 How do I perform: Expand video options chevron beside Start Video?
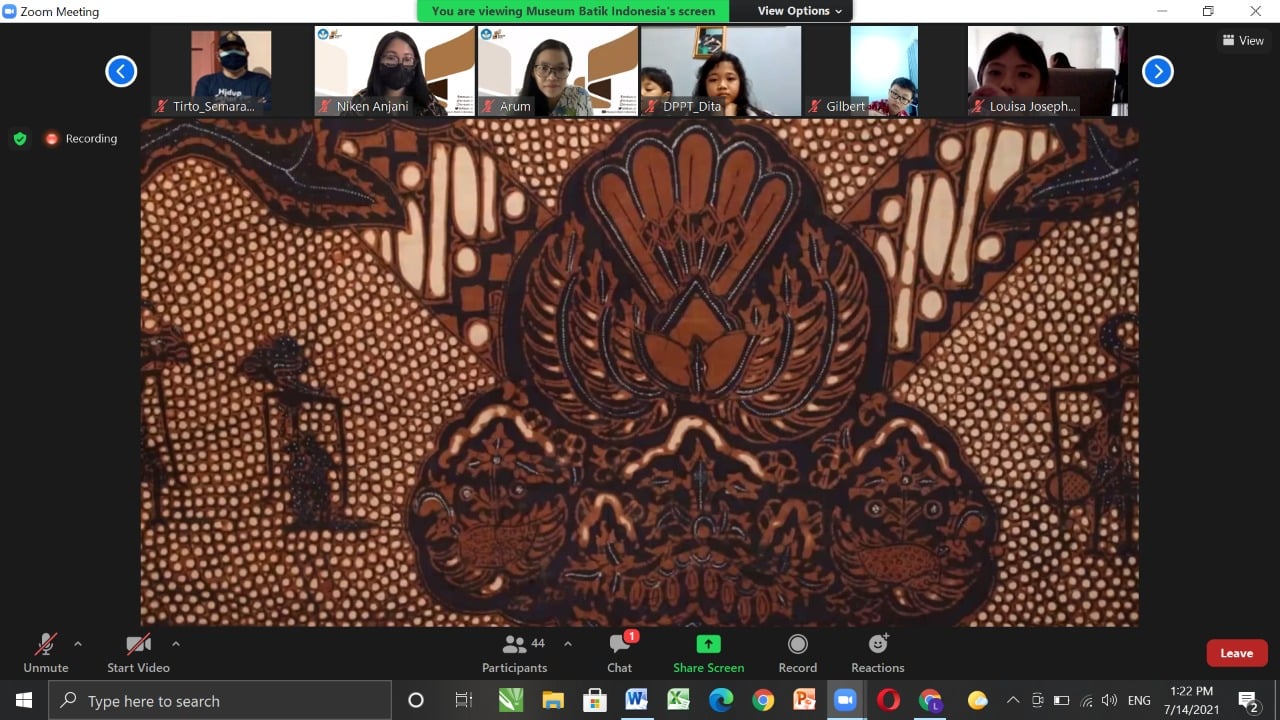click(176, 644)
